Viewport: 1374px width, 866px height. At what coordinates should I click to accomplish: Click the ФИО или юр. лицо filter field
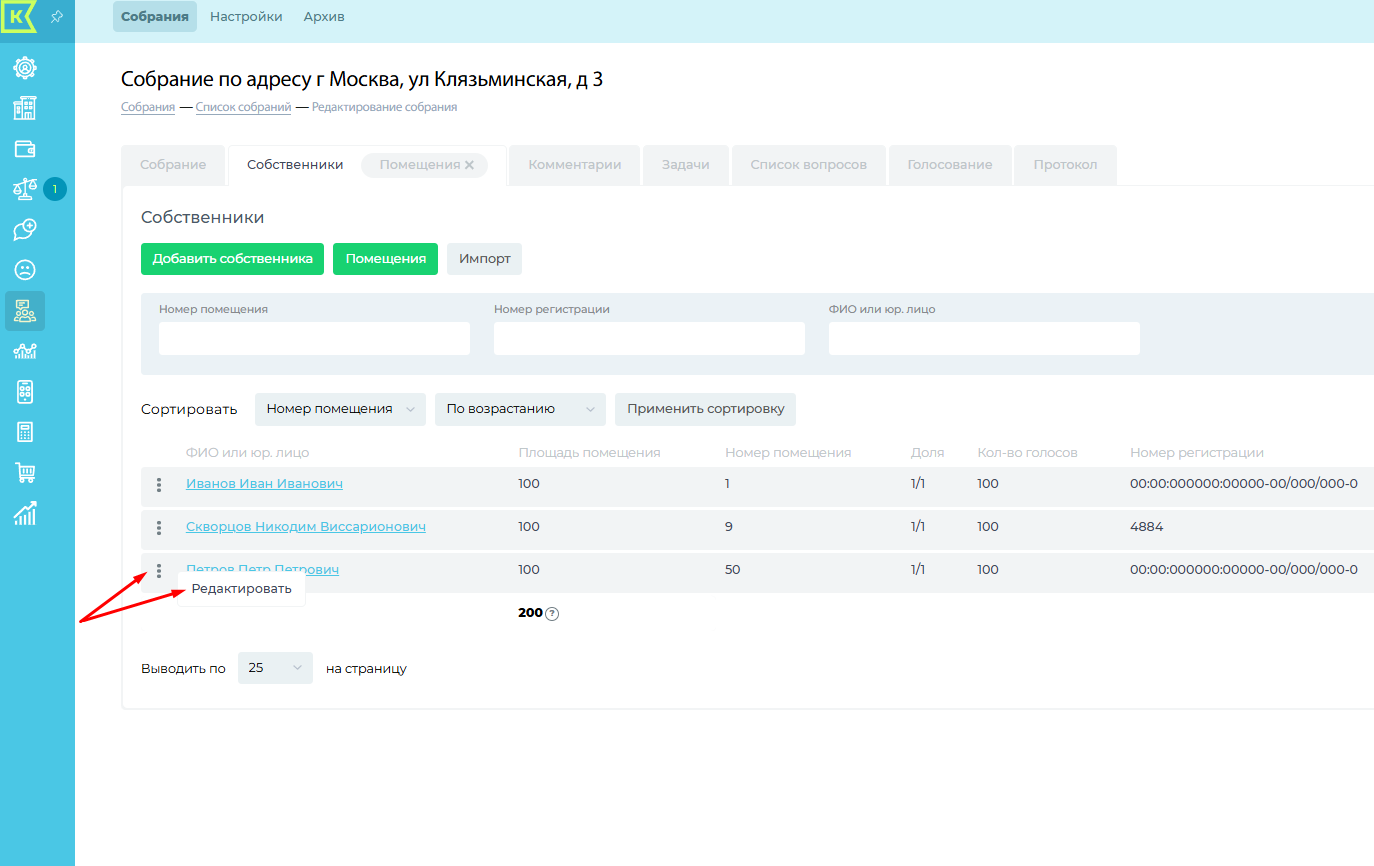[983, 339]
